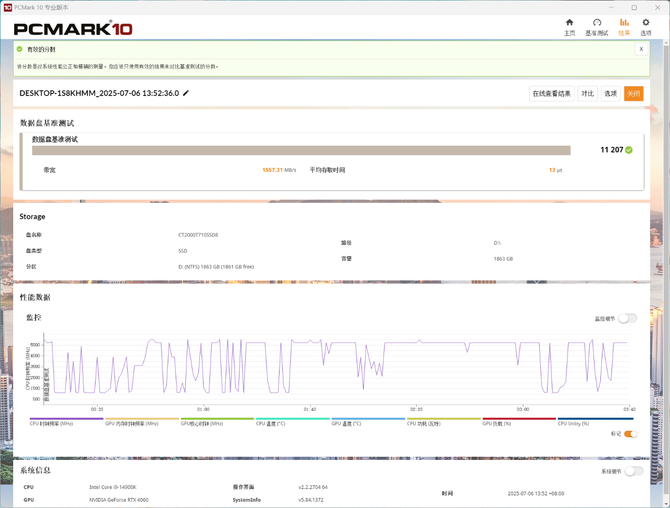This screenshot has height=508, width=670.
Task: Toggle the GPU 内存时钟频率 (MHz) legend series
Action: (141, 422)
